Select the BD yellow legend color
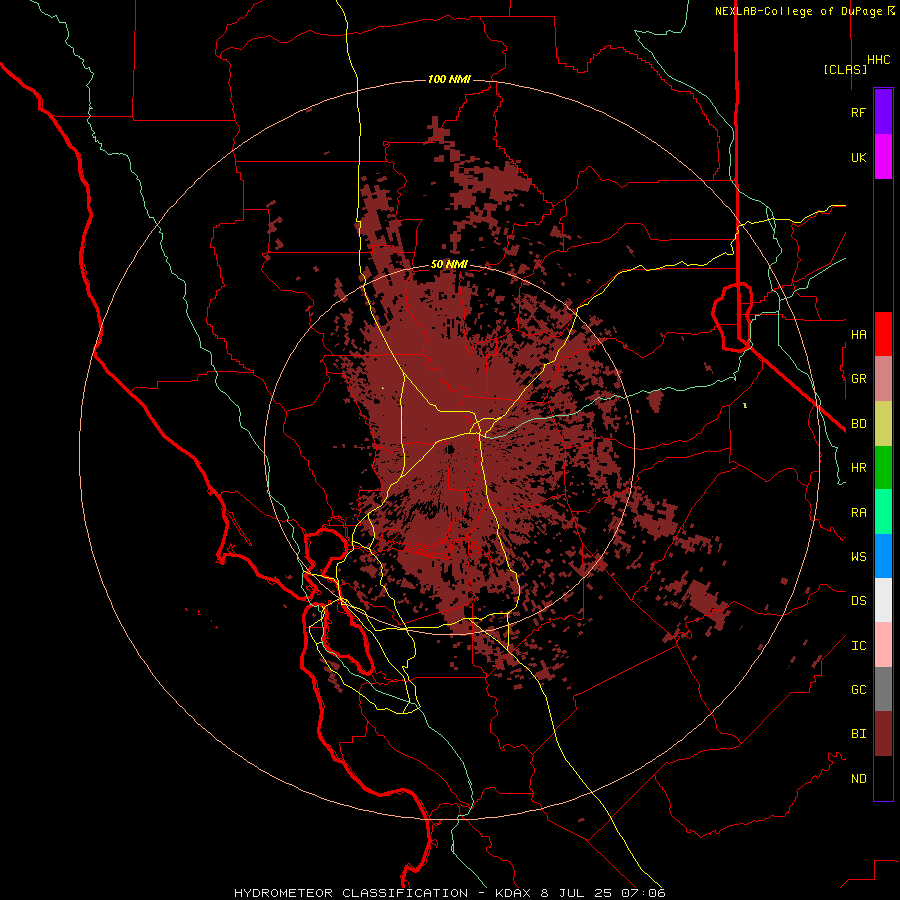The image size is (900, 900). click(x=883, y=424)
